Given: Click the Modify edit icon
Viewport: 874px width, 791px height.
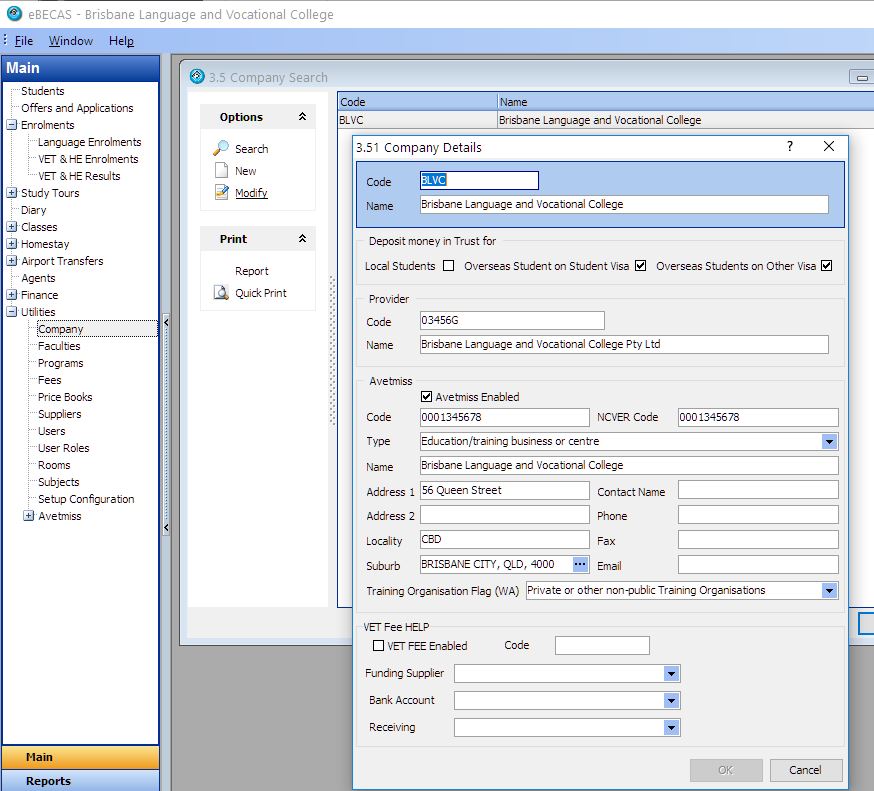Looking at the screenshot, I should pyautogui.click(x=222, y=193).
